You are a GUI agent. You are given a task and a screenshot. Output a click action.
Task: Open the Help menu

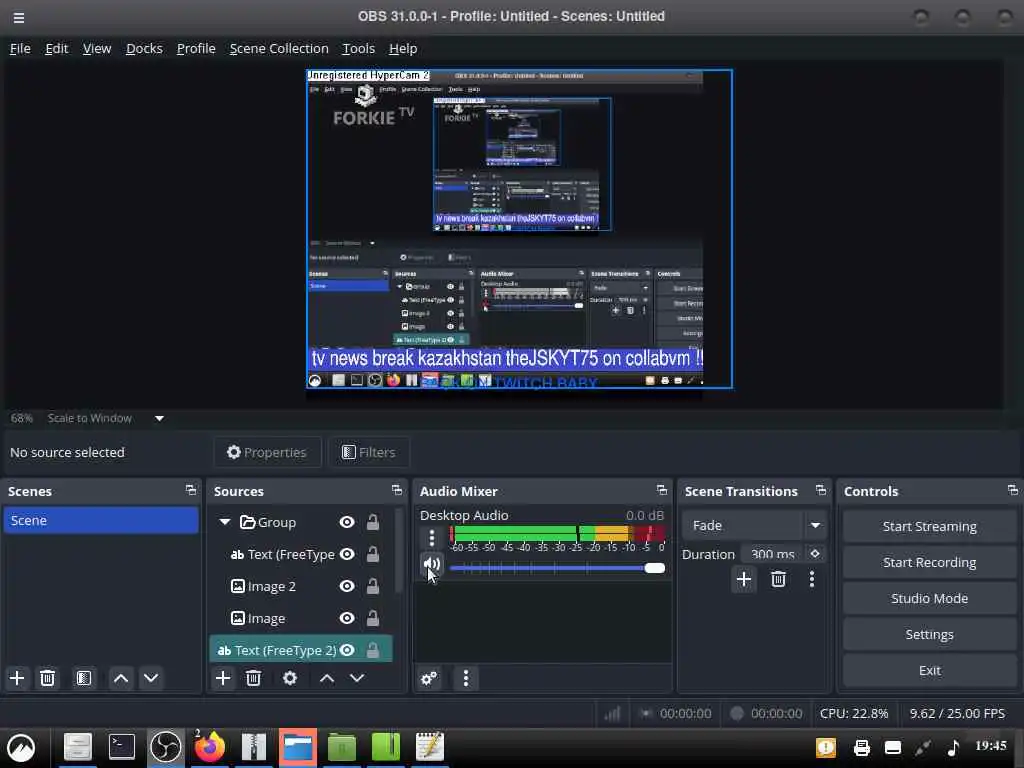[x=403, y=48]
